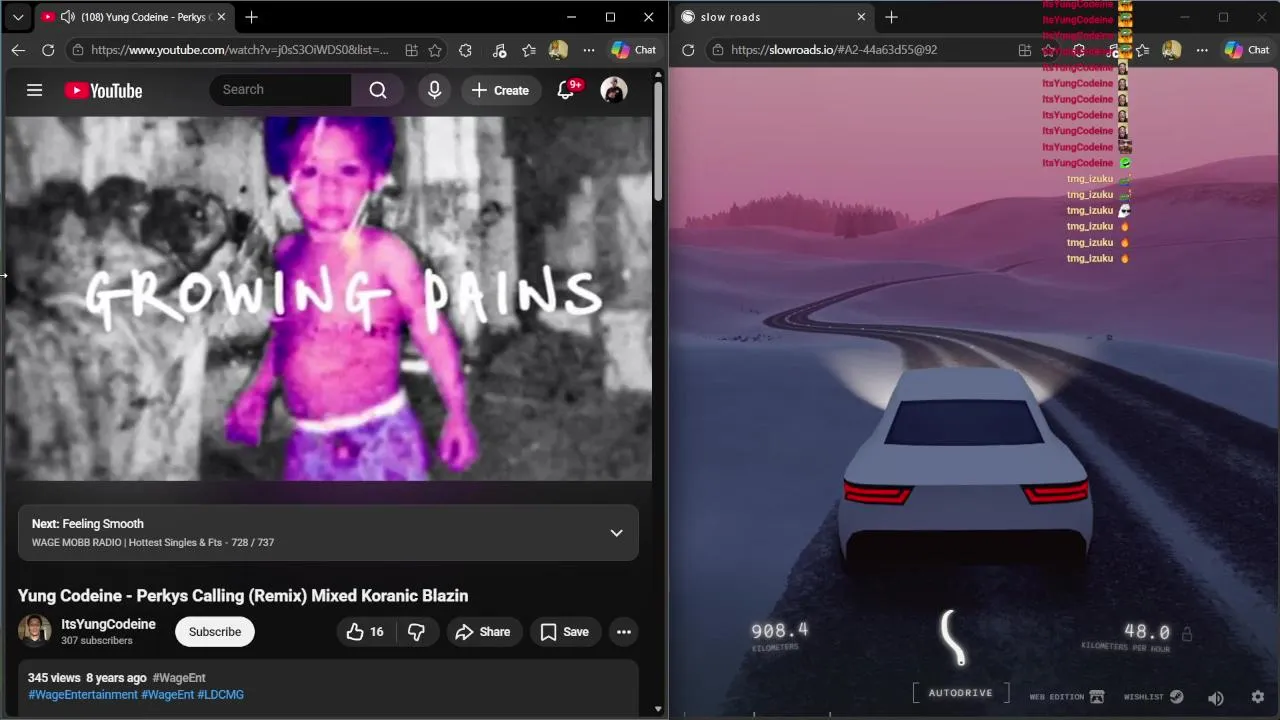Screen dimensions: 1280x720
Task: Open Copilot Chat in slow roads window
Action: point(1247,50)
